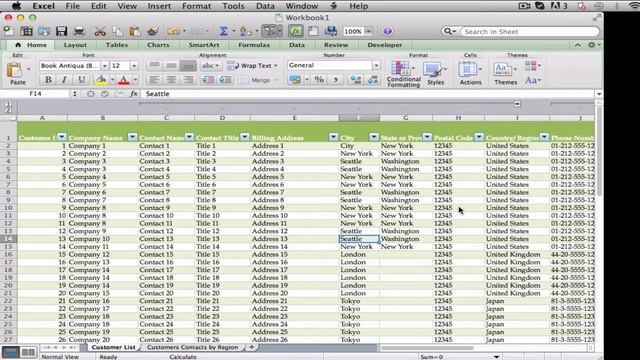This screenshot has width=640, height=360.
Task: Apply the red font color
Action: coord(124,80)
